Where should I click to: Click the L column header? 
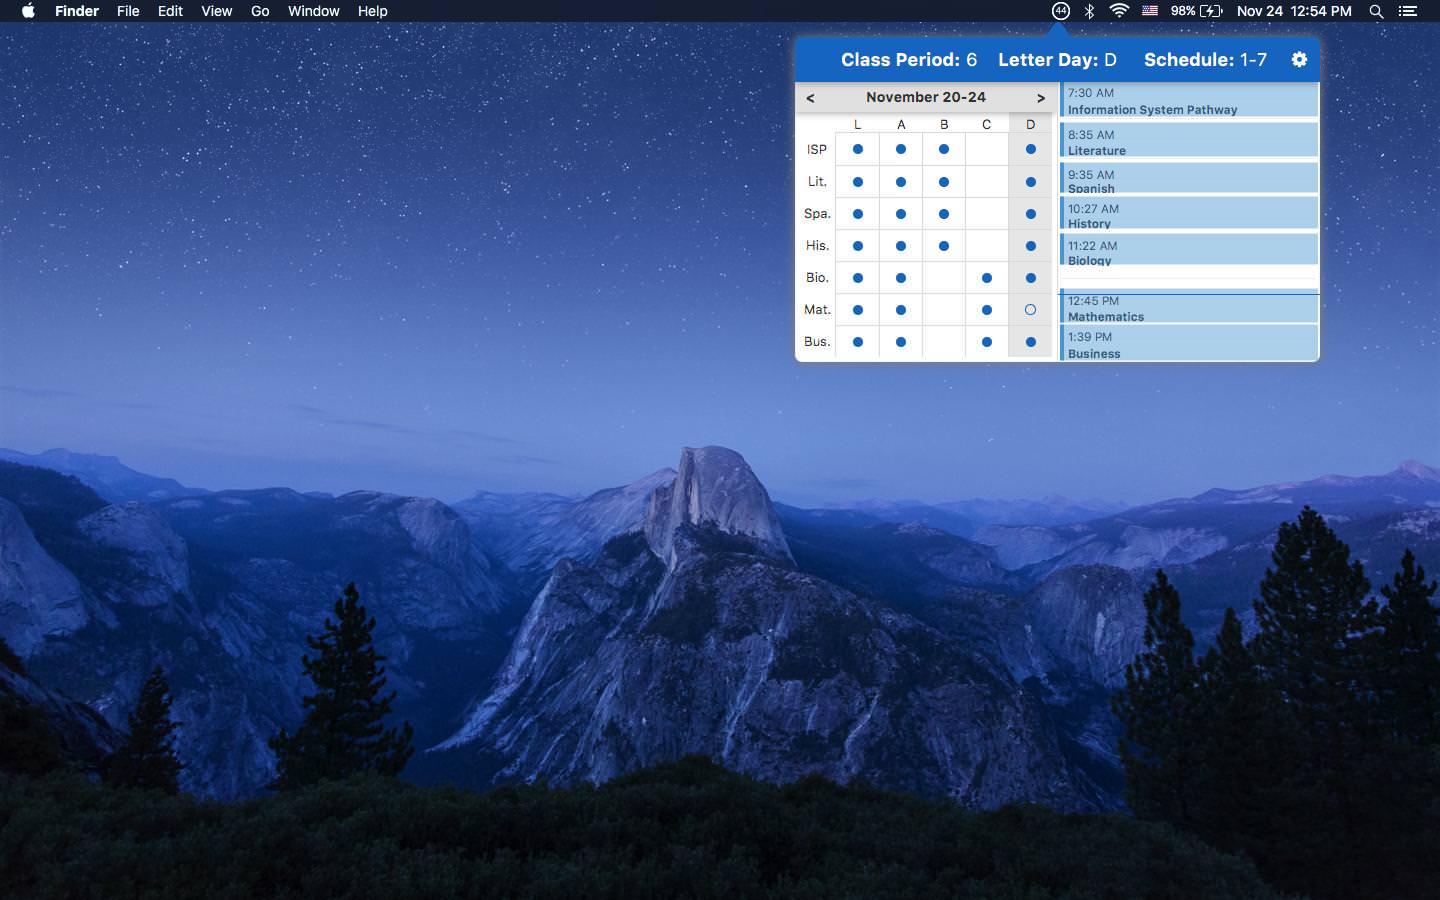[x=858, y=125]
